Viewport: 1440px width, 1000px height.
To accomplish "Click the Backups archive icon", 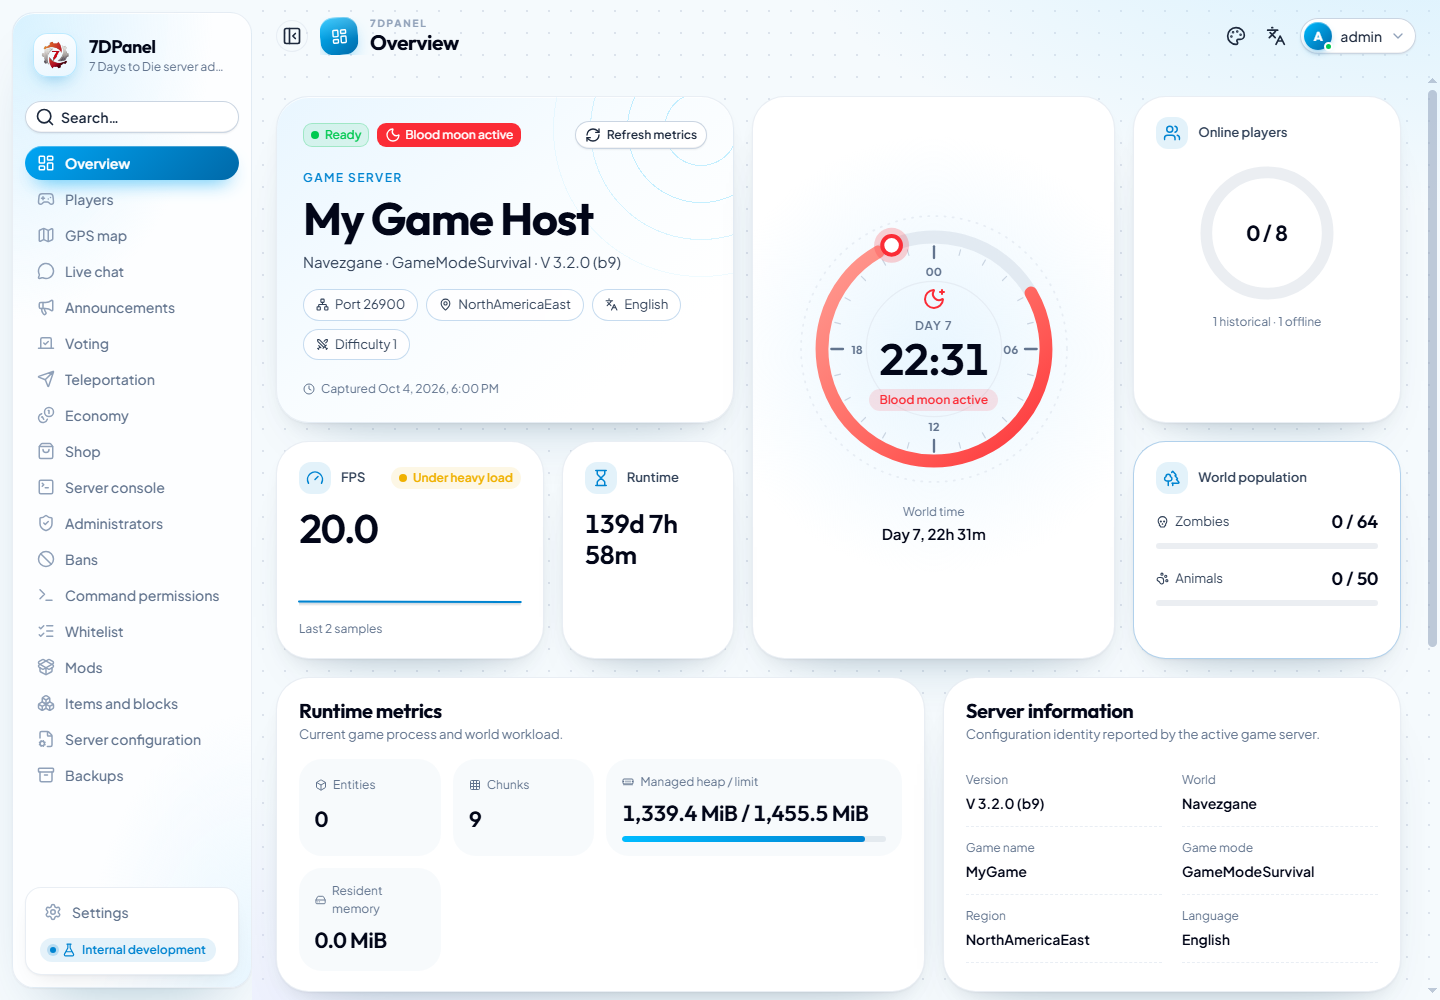I will point(46,776).
